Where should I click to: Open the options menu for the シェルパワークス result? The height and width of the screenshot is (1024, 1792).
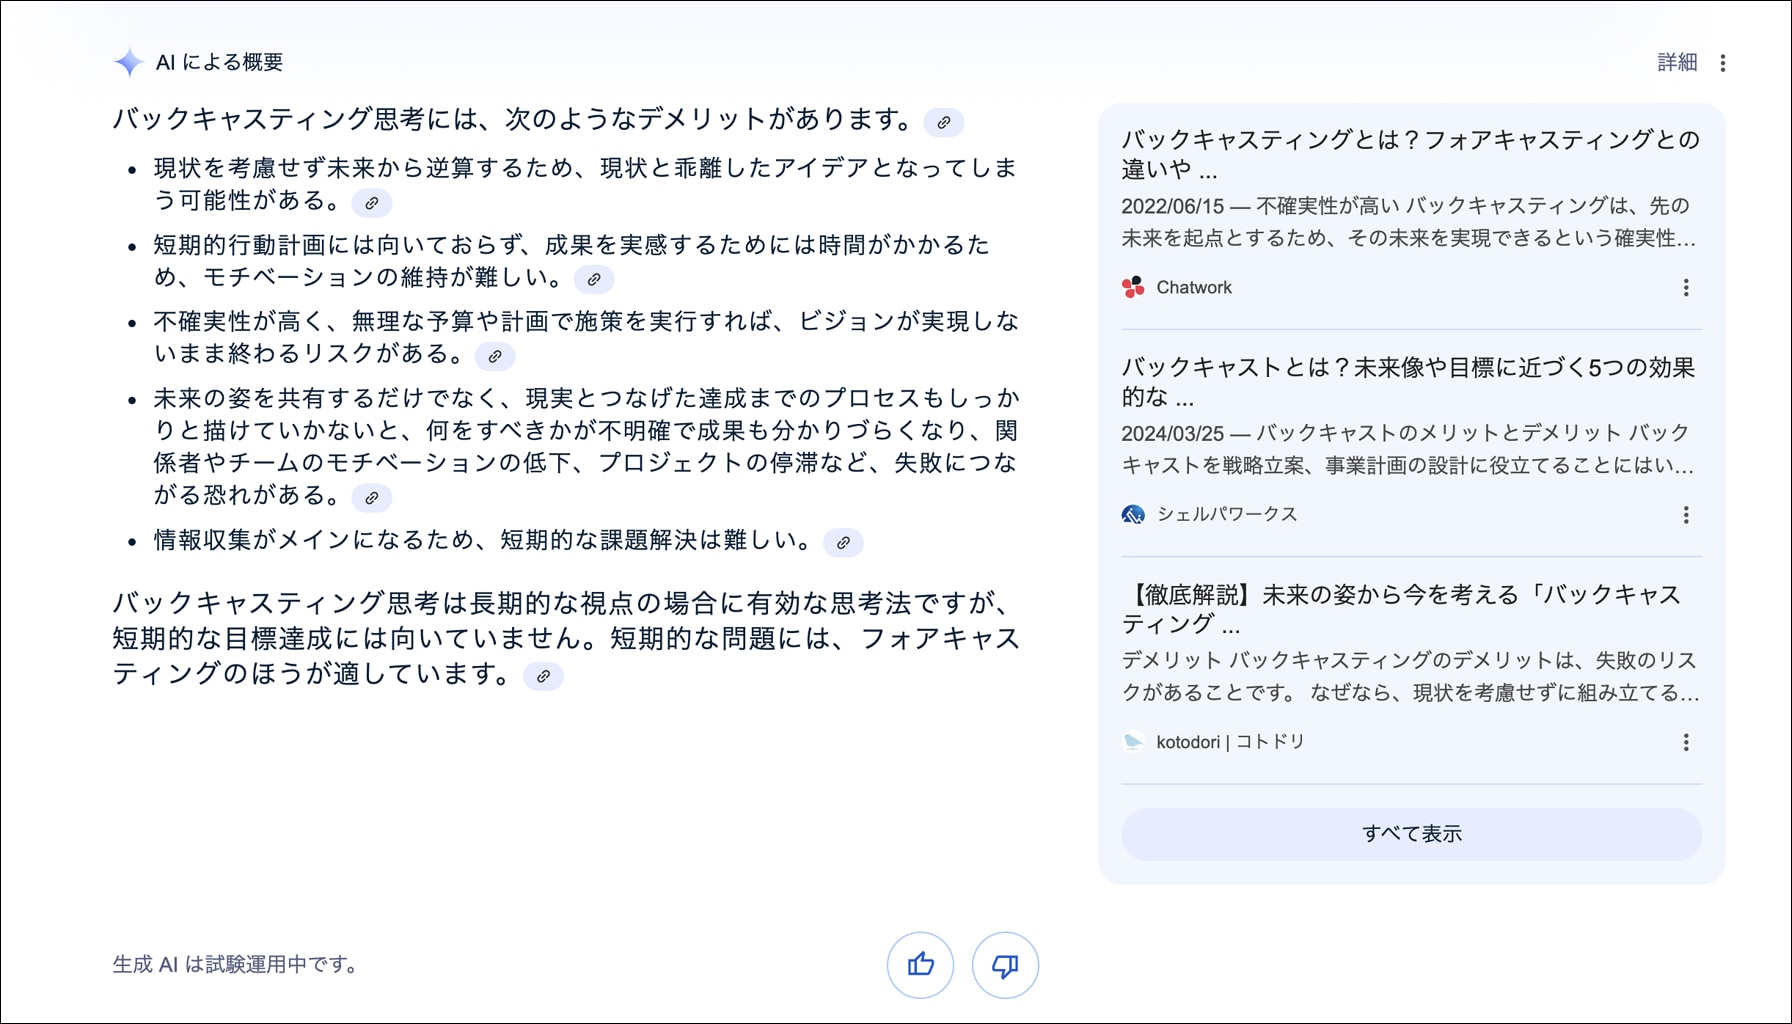coord(1686,515)
